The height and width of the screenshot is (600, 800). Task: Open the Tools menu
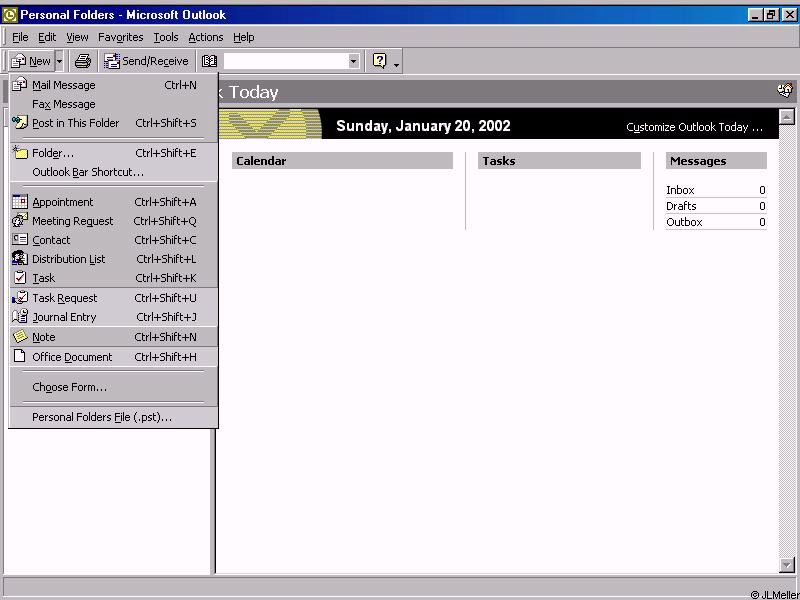(166, 37)
